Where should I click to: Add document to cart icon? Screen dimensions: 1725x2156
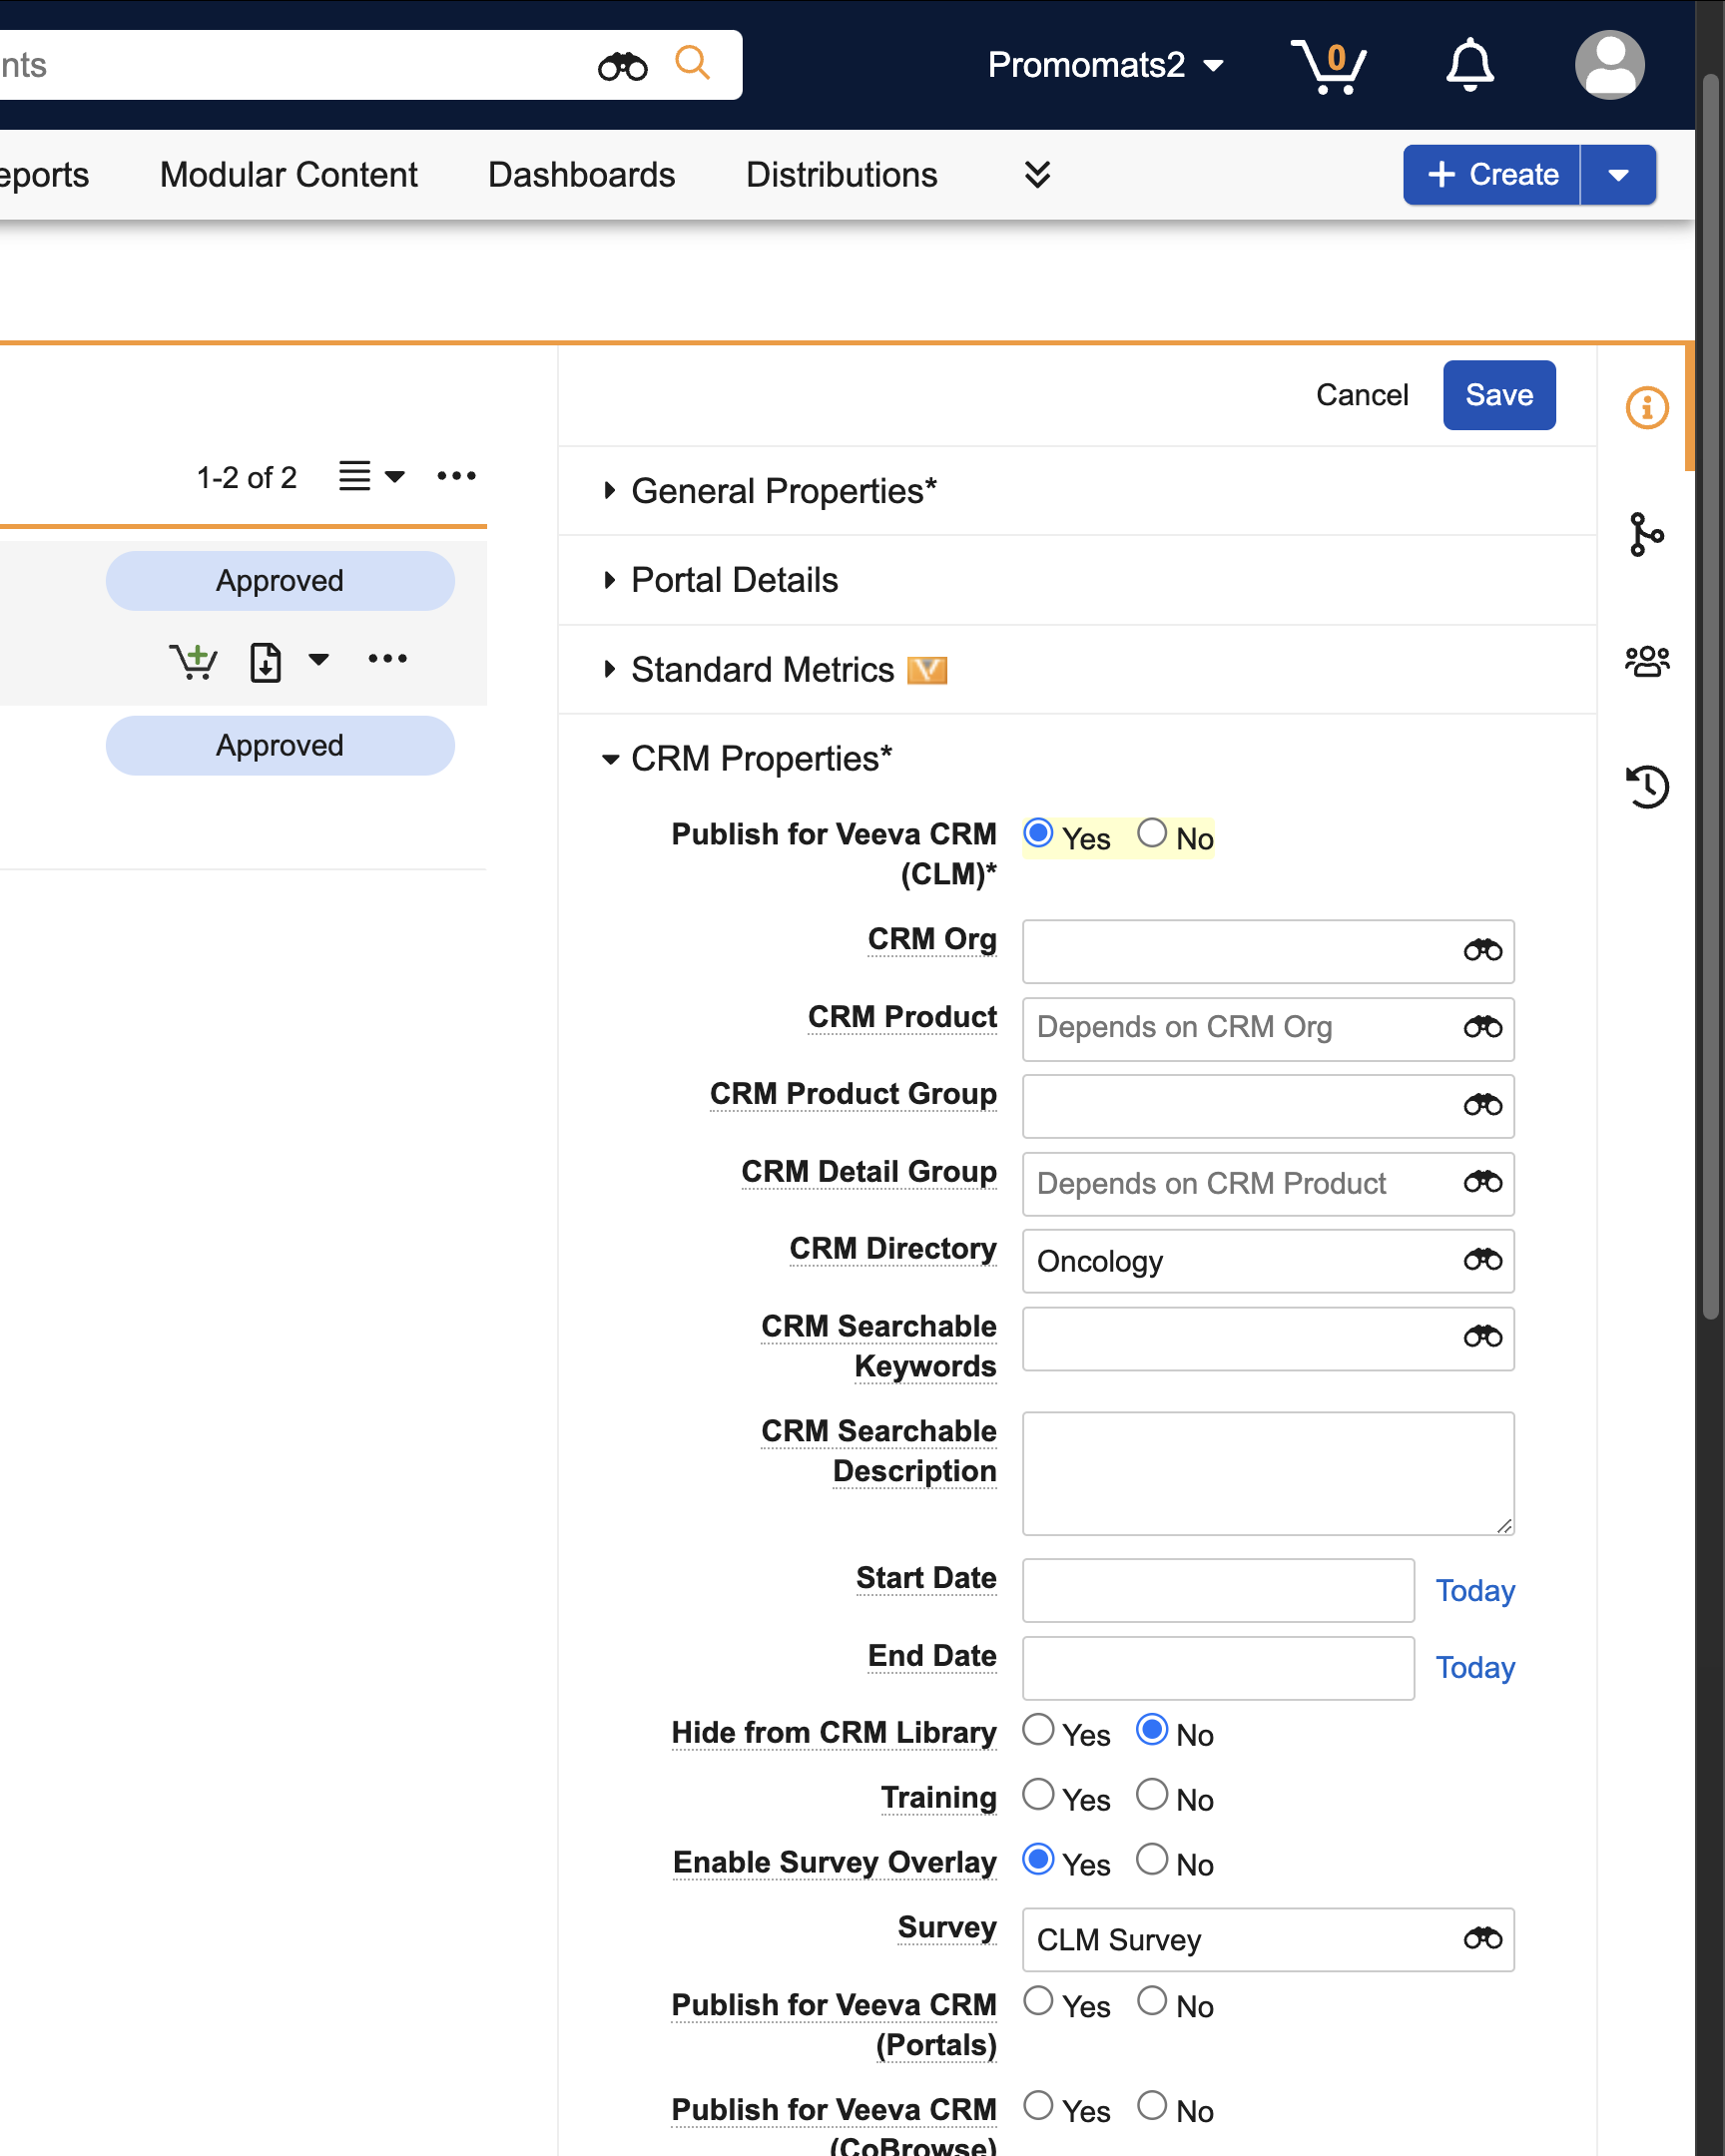(x=193, y=661)
